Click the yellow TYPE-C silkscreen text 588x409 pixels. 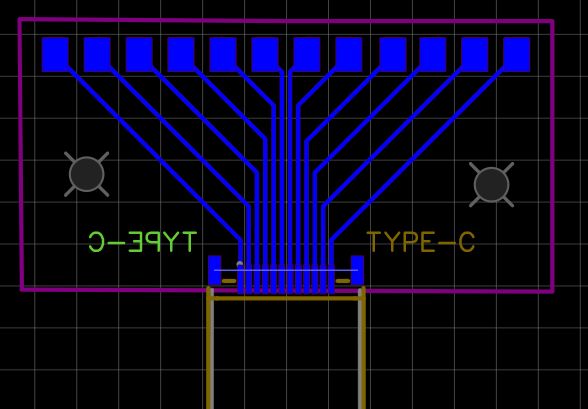tap(421, 242)
